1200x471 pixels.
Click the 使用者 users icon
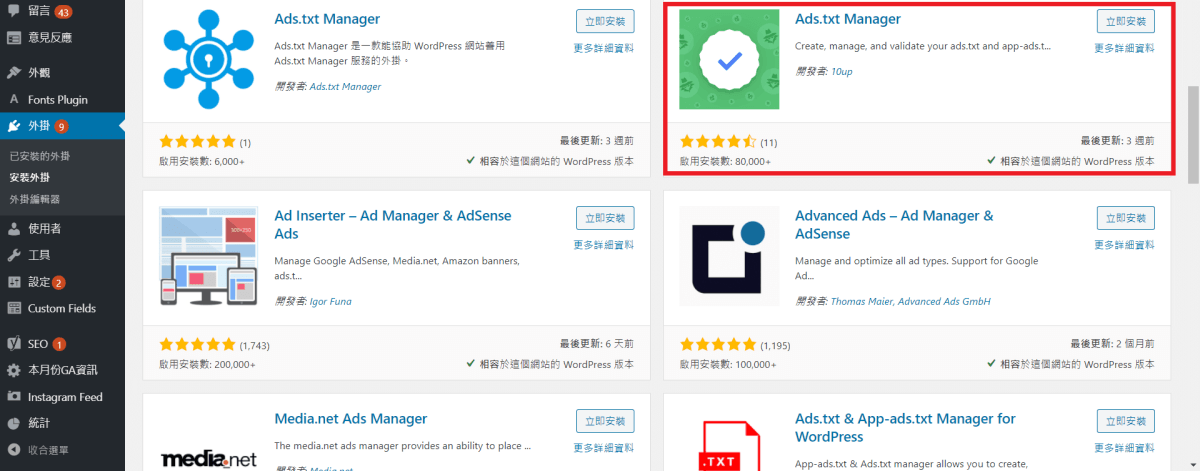pos(14,228)
